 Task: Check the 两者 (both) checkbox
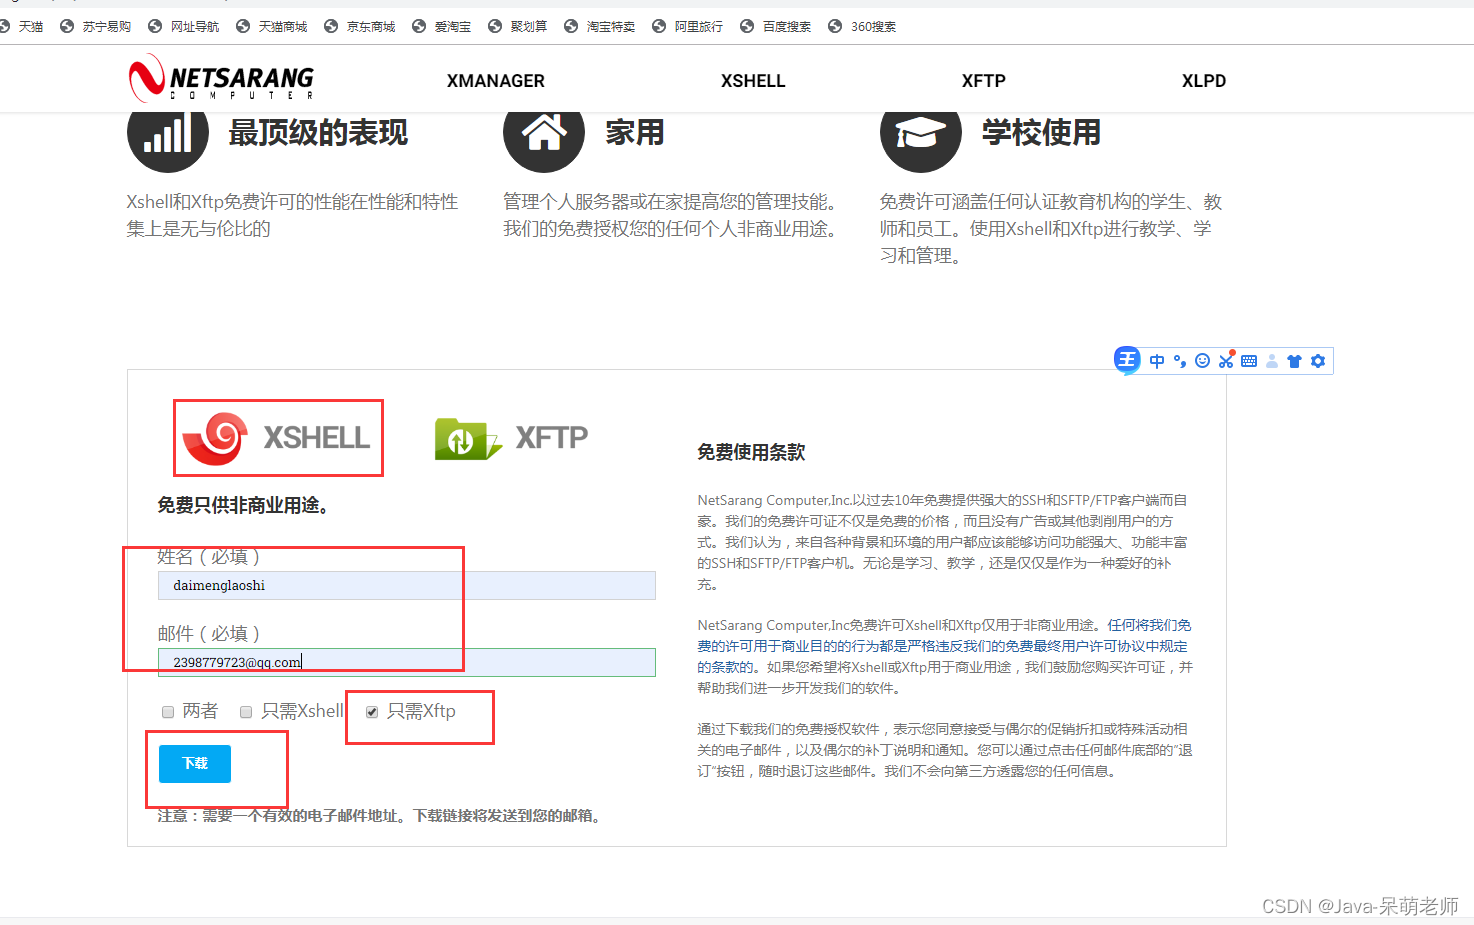(168, 712)
